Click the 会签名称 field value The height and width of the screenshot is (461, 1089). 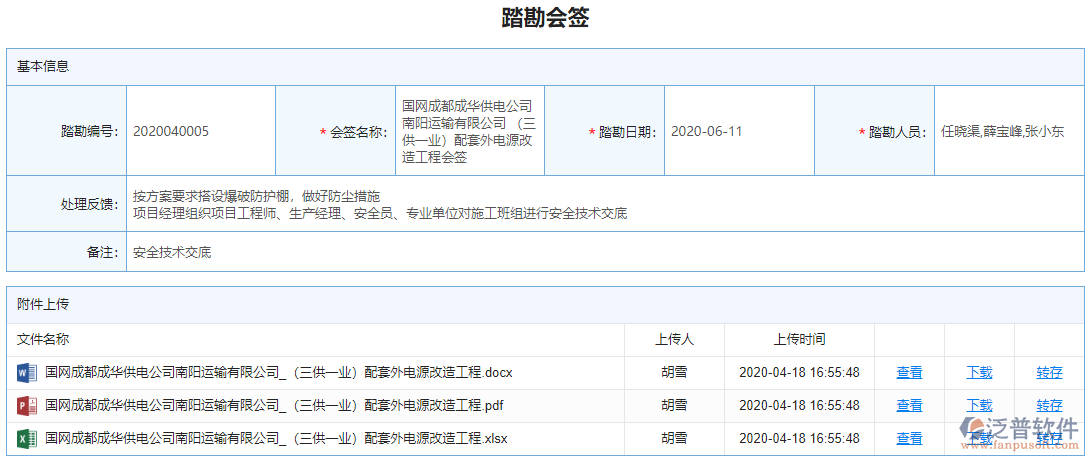click(x=469, y=131)
